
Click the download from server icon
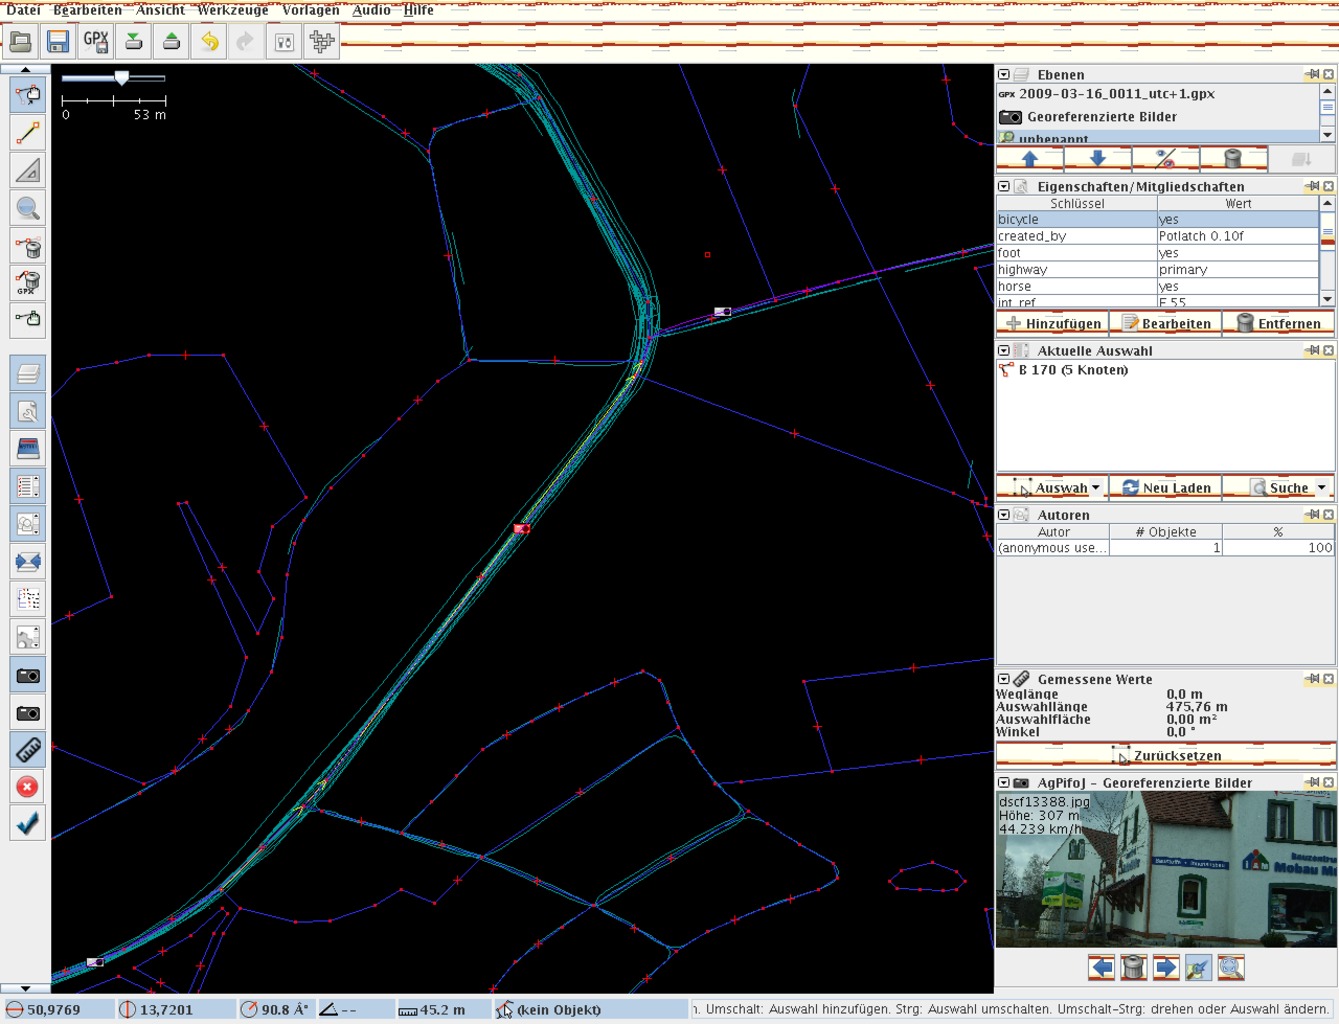[x=133, y=41]
